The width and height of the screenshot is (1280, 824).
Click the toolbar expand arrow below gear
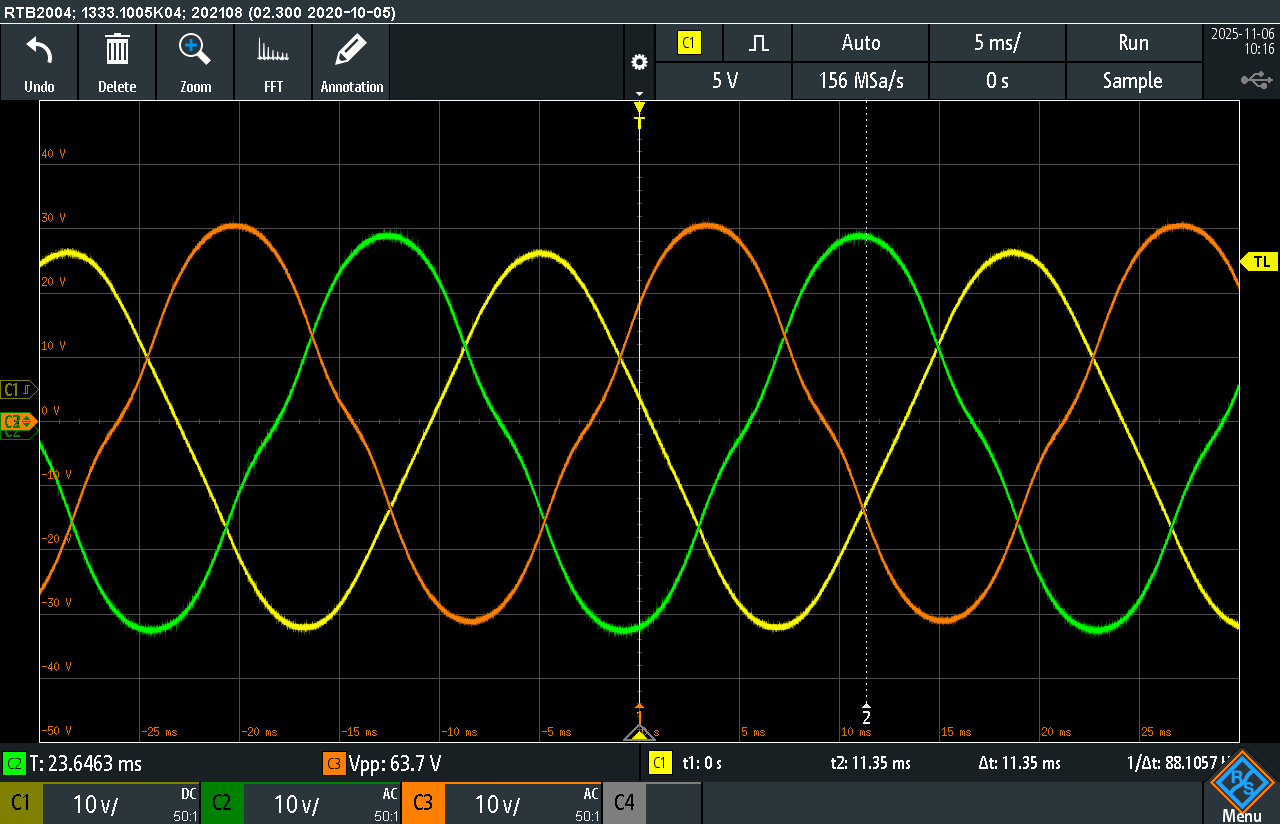point(639,93)
